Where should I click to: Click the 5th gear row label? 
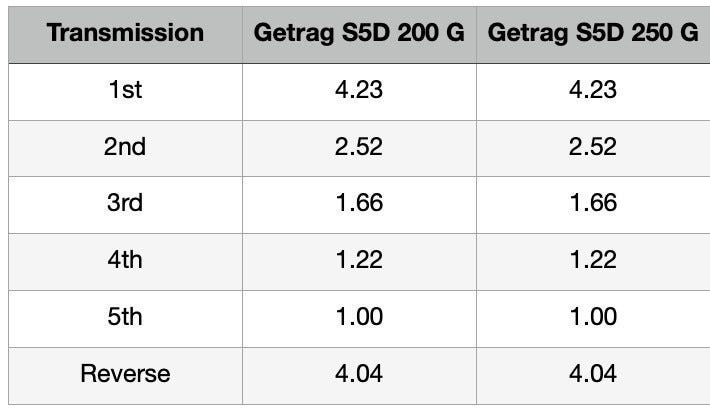pyautogui.click(x=125, y=318)
